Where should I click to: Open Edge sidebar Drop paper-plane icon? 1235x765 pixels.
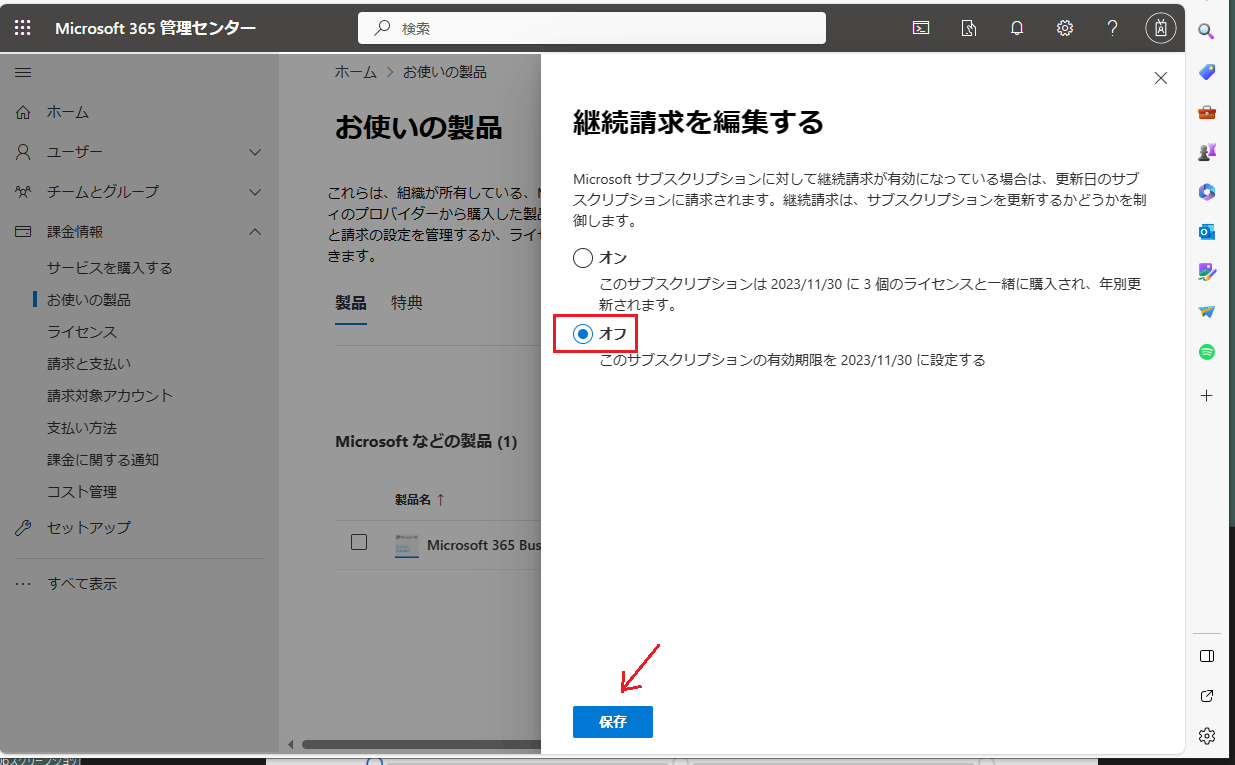[1207, 312]
